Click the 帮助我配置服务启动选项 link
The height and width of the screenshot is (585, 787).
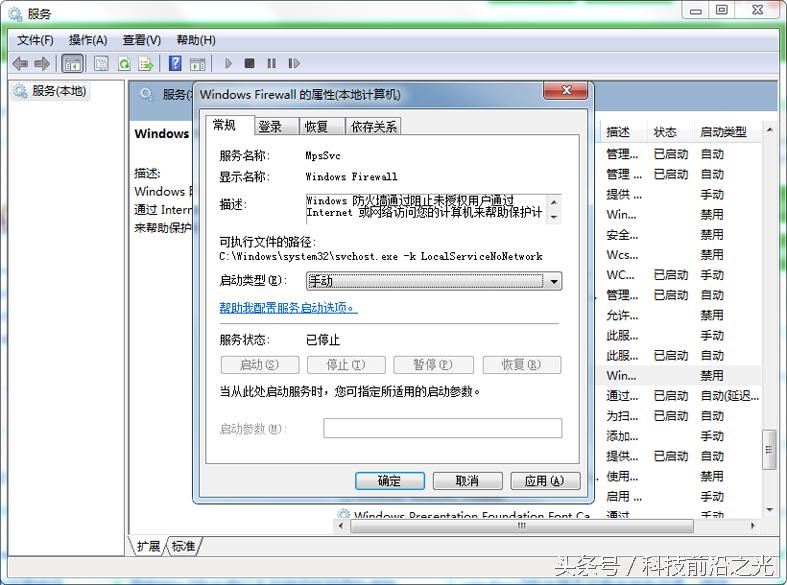click(x=288, y=308)
